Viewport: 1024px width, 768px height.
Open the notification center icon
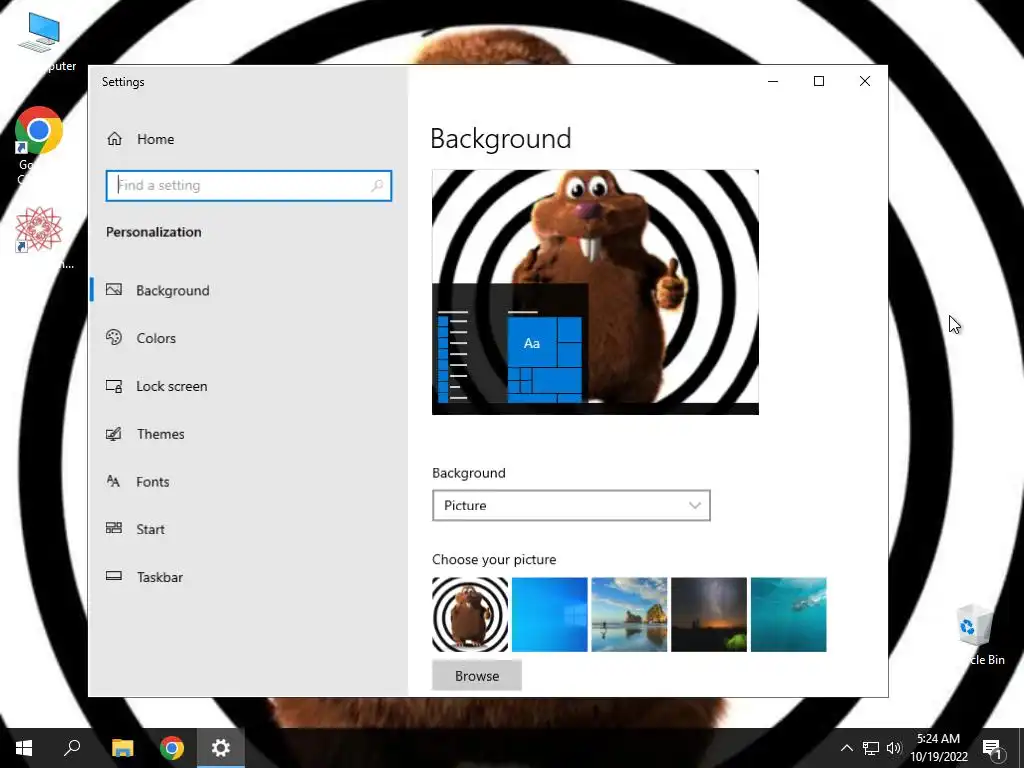(992, 748)
